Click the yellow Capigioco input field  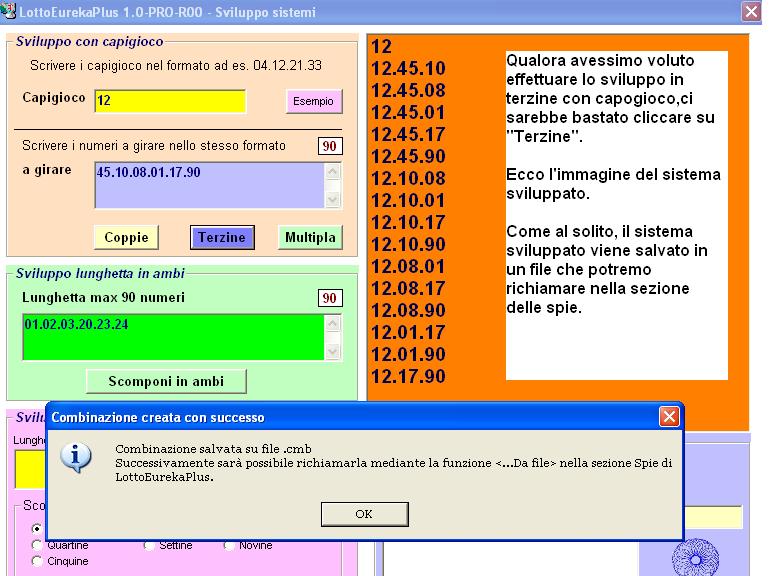coord(170,101)
